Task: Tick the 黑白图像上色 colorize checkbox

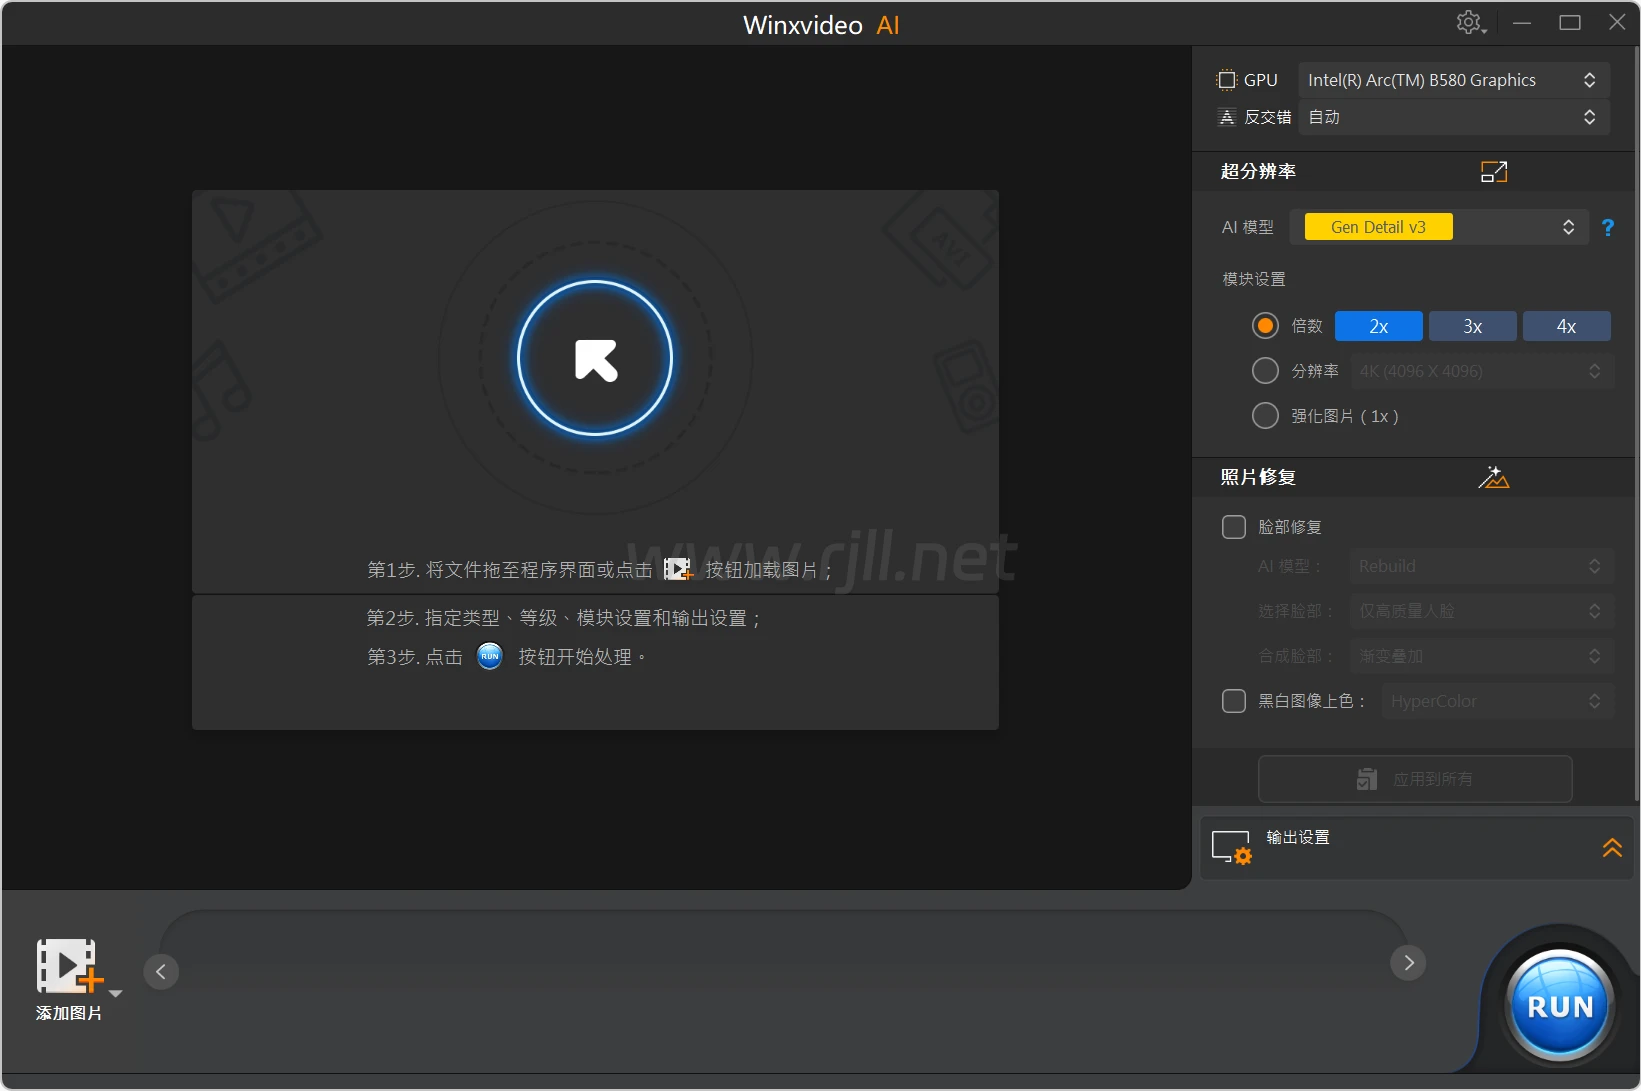Action: [x=1234, y=701]
